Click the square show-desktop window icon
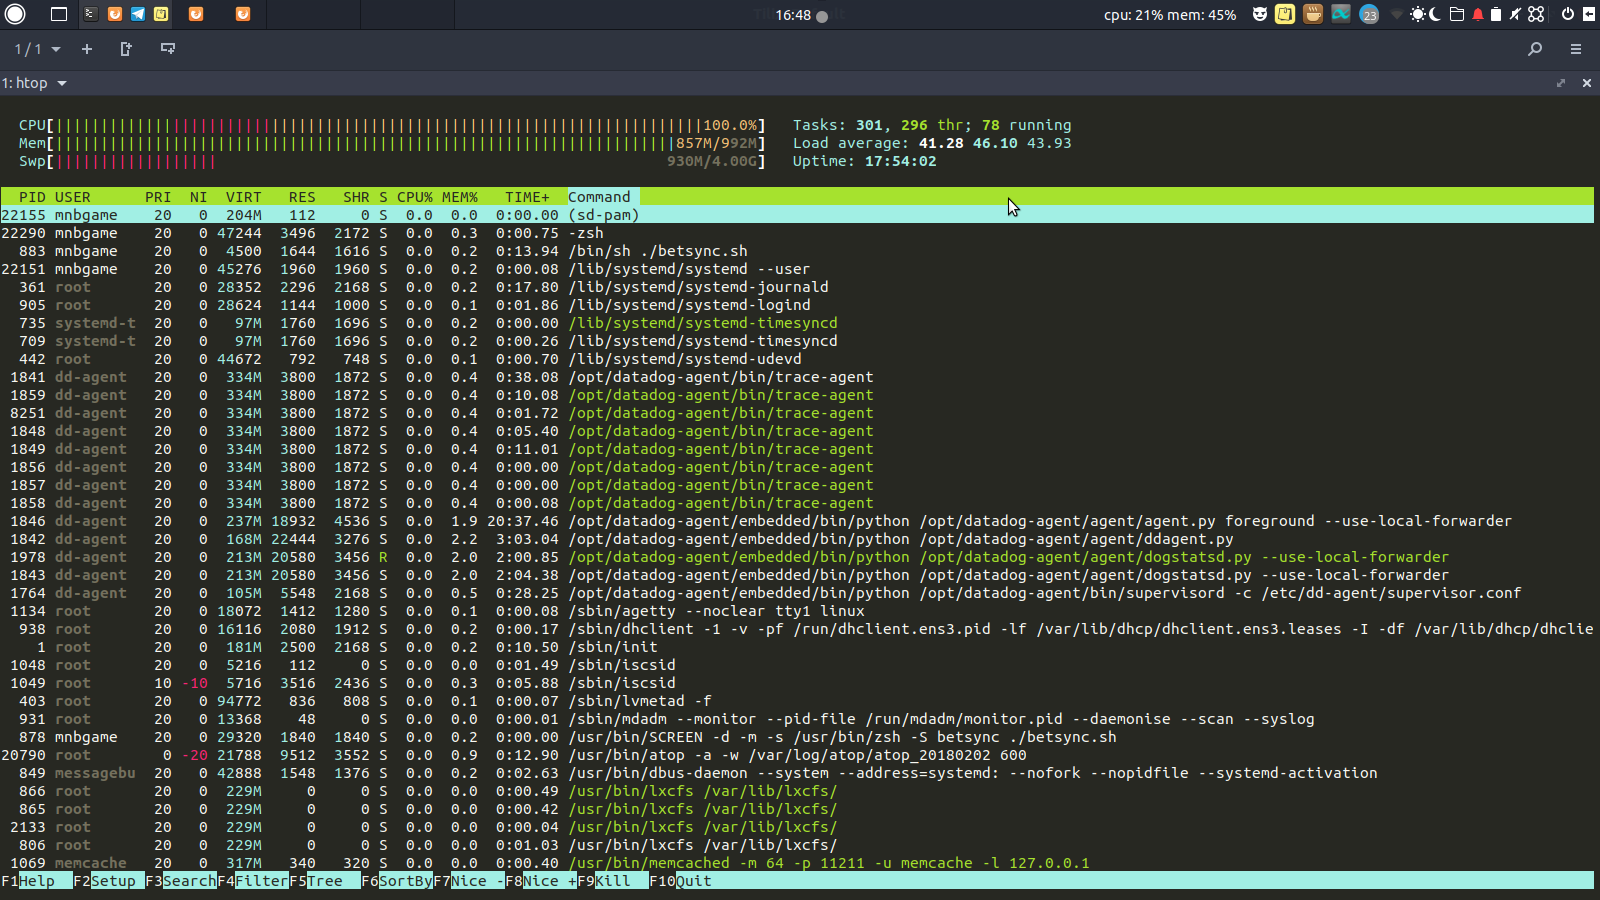This screenshot has height=900, width=1600. click(59, 14)
